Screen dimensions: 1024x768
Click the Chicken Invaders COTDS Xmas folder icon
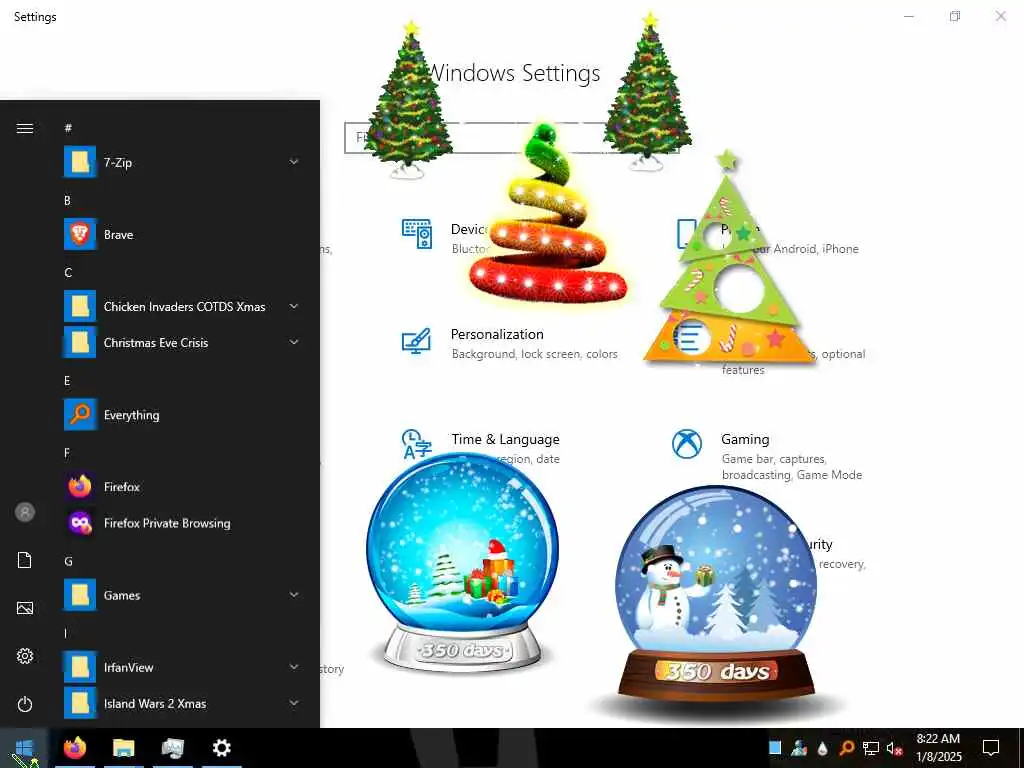(x=80, y=306)
